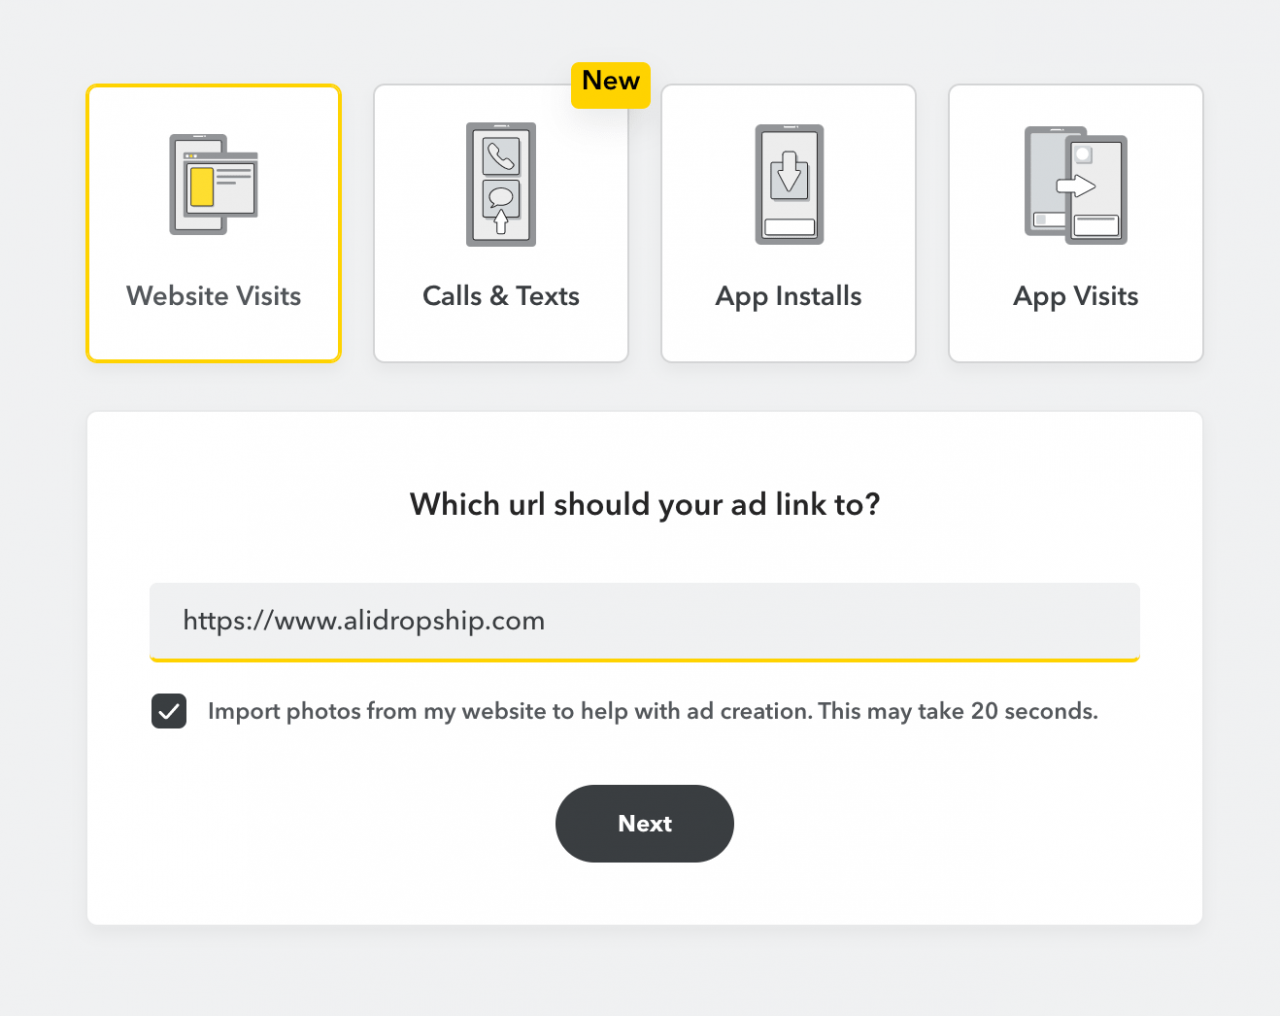The width and height of the screenshot is (1280, 1016).
Task: Uncheck the import photos checkbox
Action: click(x=169, y=711)
